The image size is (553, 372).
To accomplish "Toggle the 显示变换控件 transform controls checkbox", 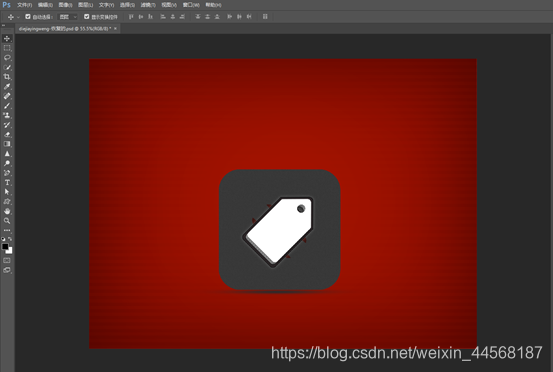I will point(87,17).
